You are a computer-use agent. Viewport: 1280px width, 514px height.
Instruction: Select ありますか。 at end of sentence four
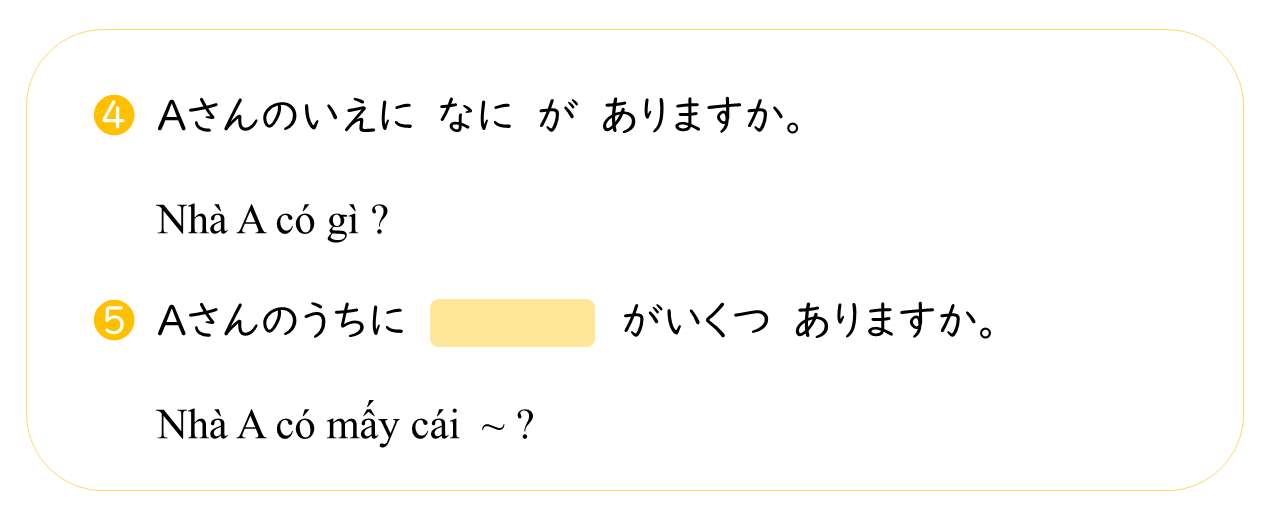[x=705, y=118]
